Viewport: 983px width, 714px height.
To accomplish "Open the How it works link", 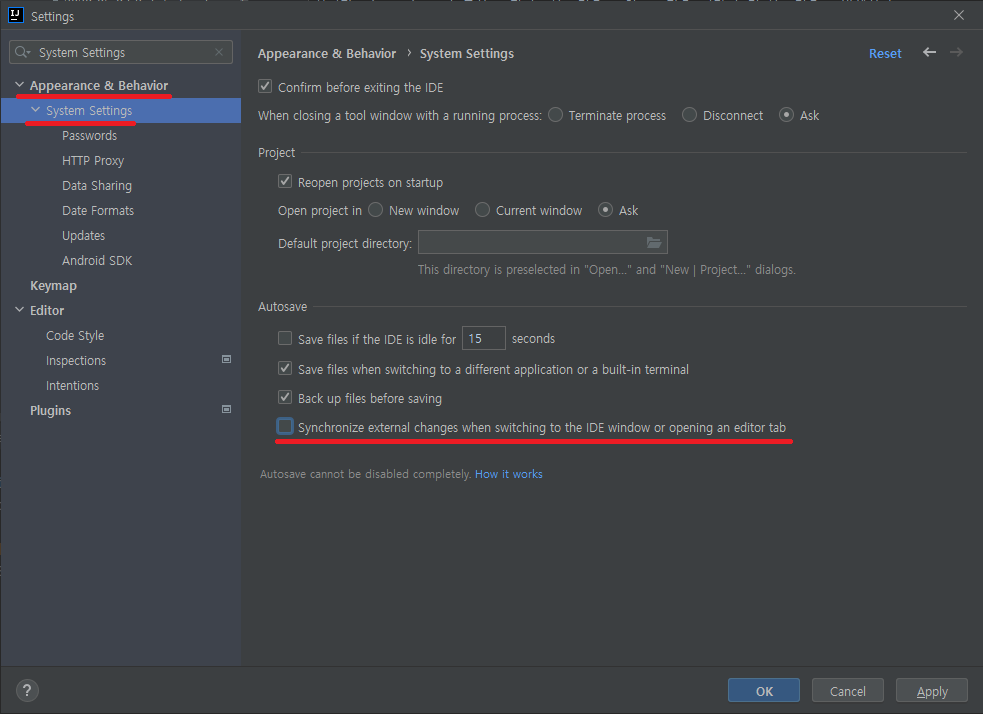I will 508,474.
